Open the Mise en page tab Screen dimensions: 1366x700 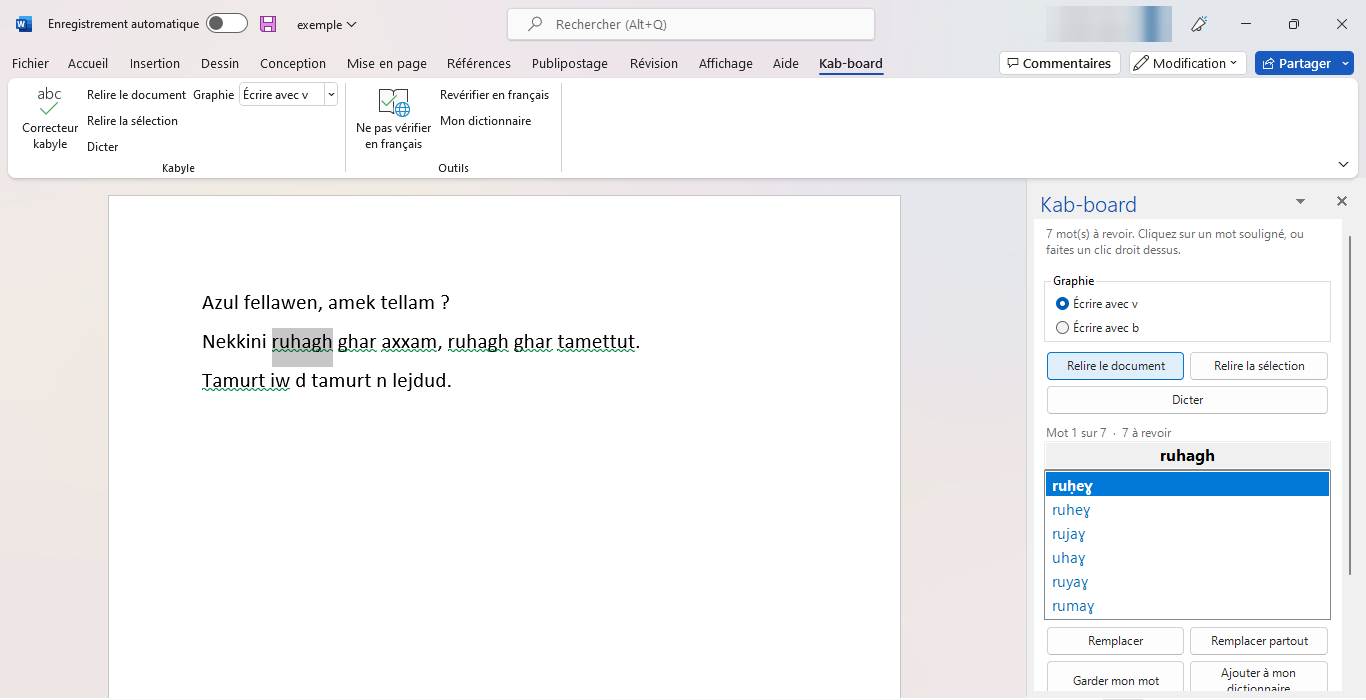(387, 63)
